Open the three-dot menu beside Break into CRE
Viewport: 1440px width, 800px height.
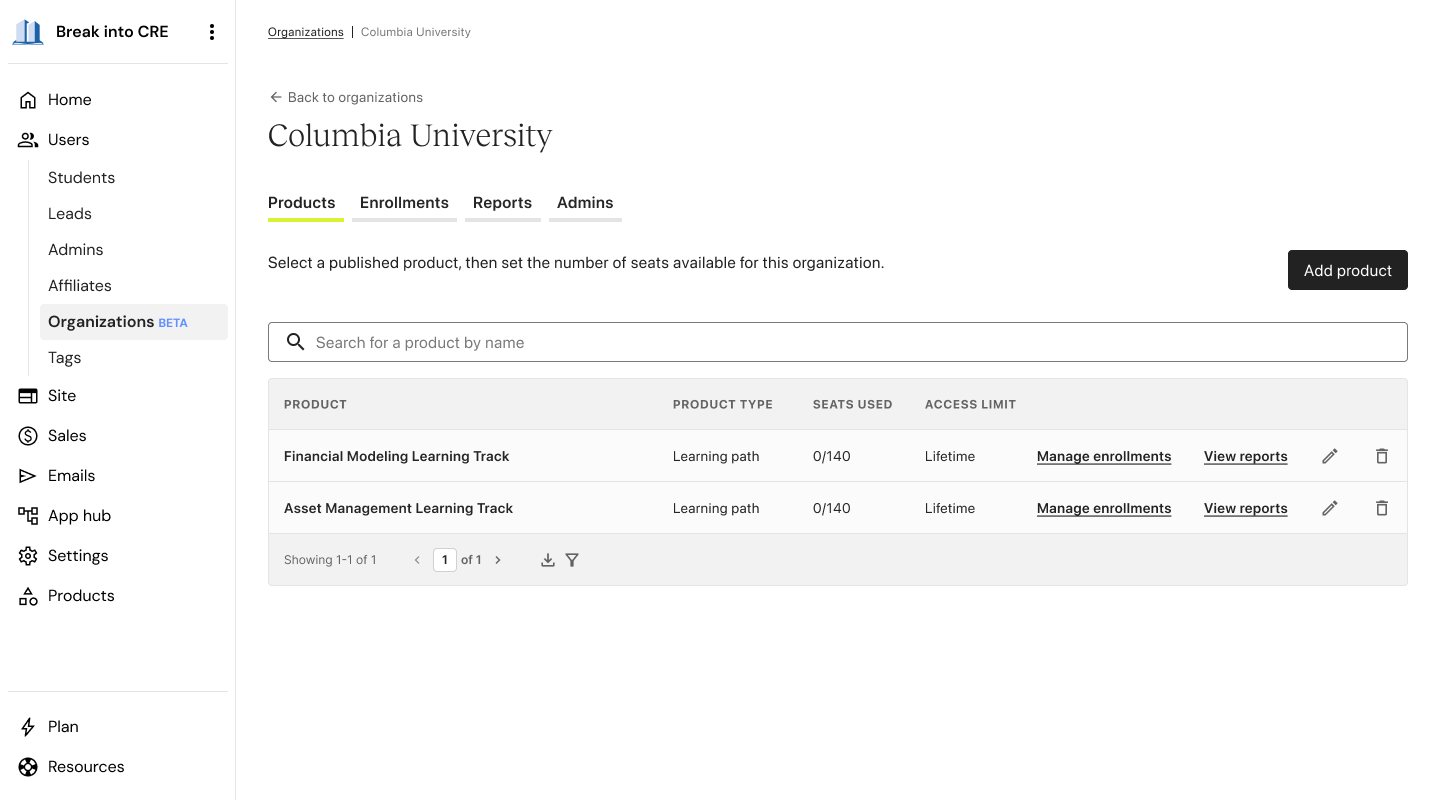211,32
